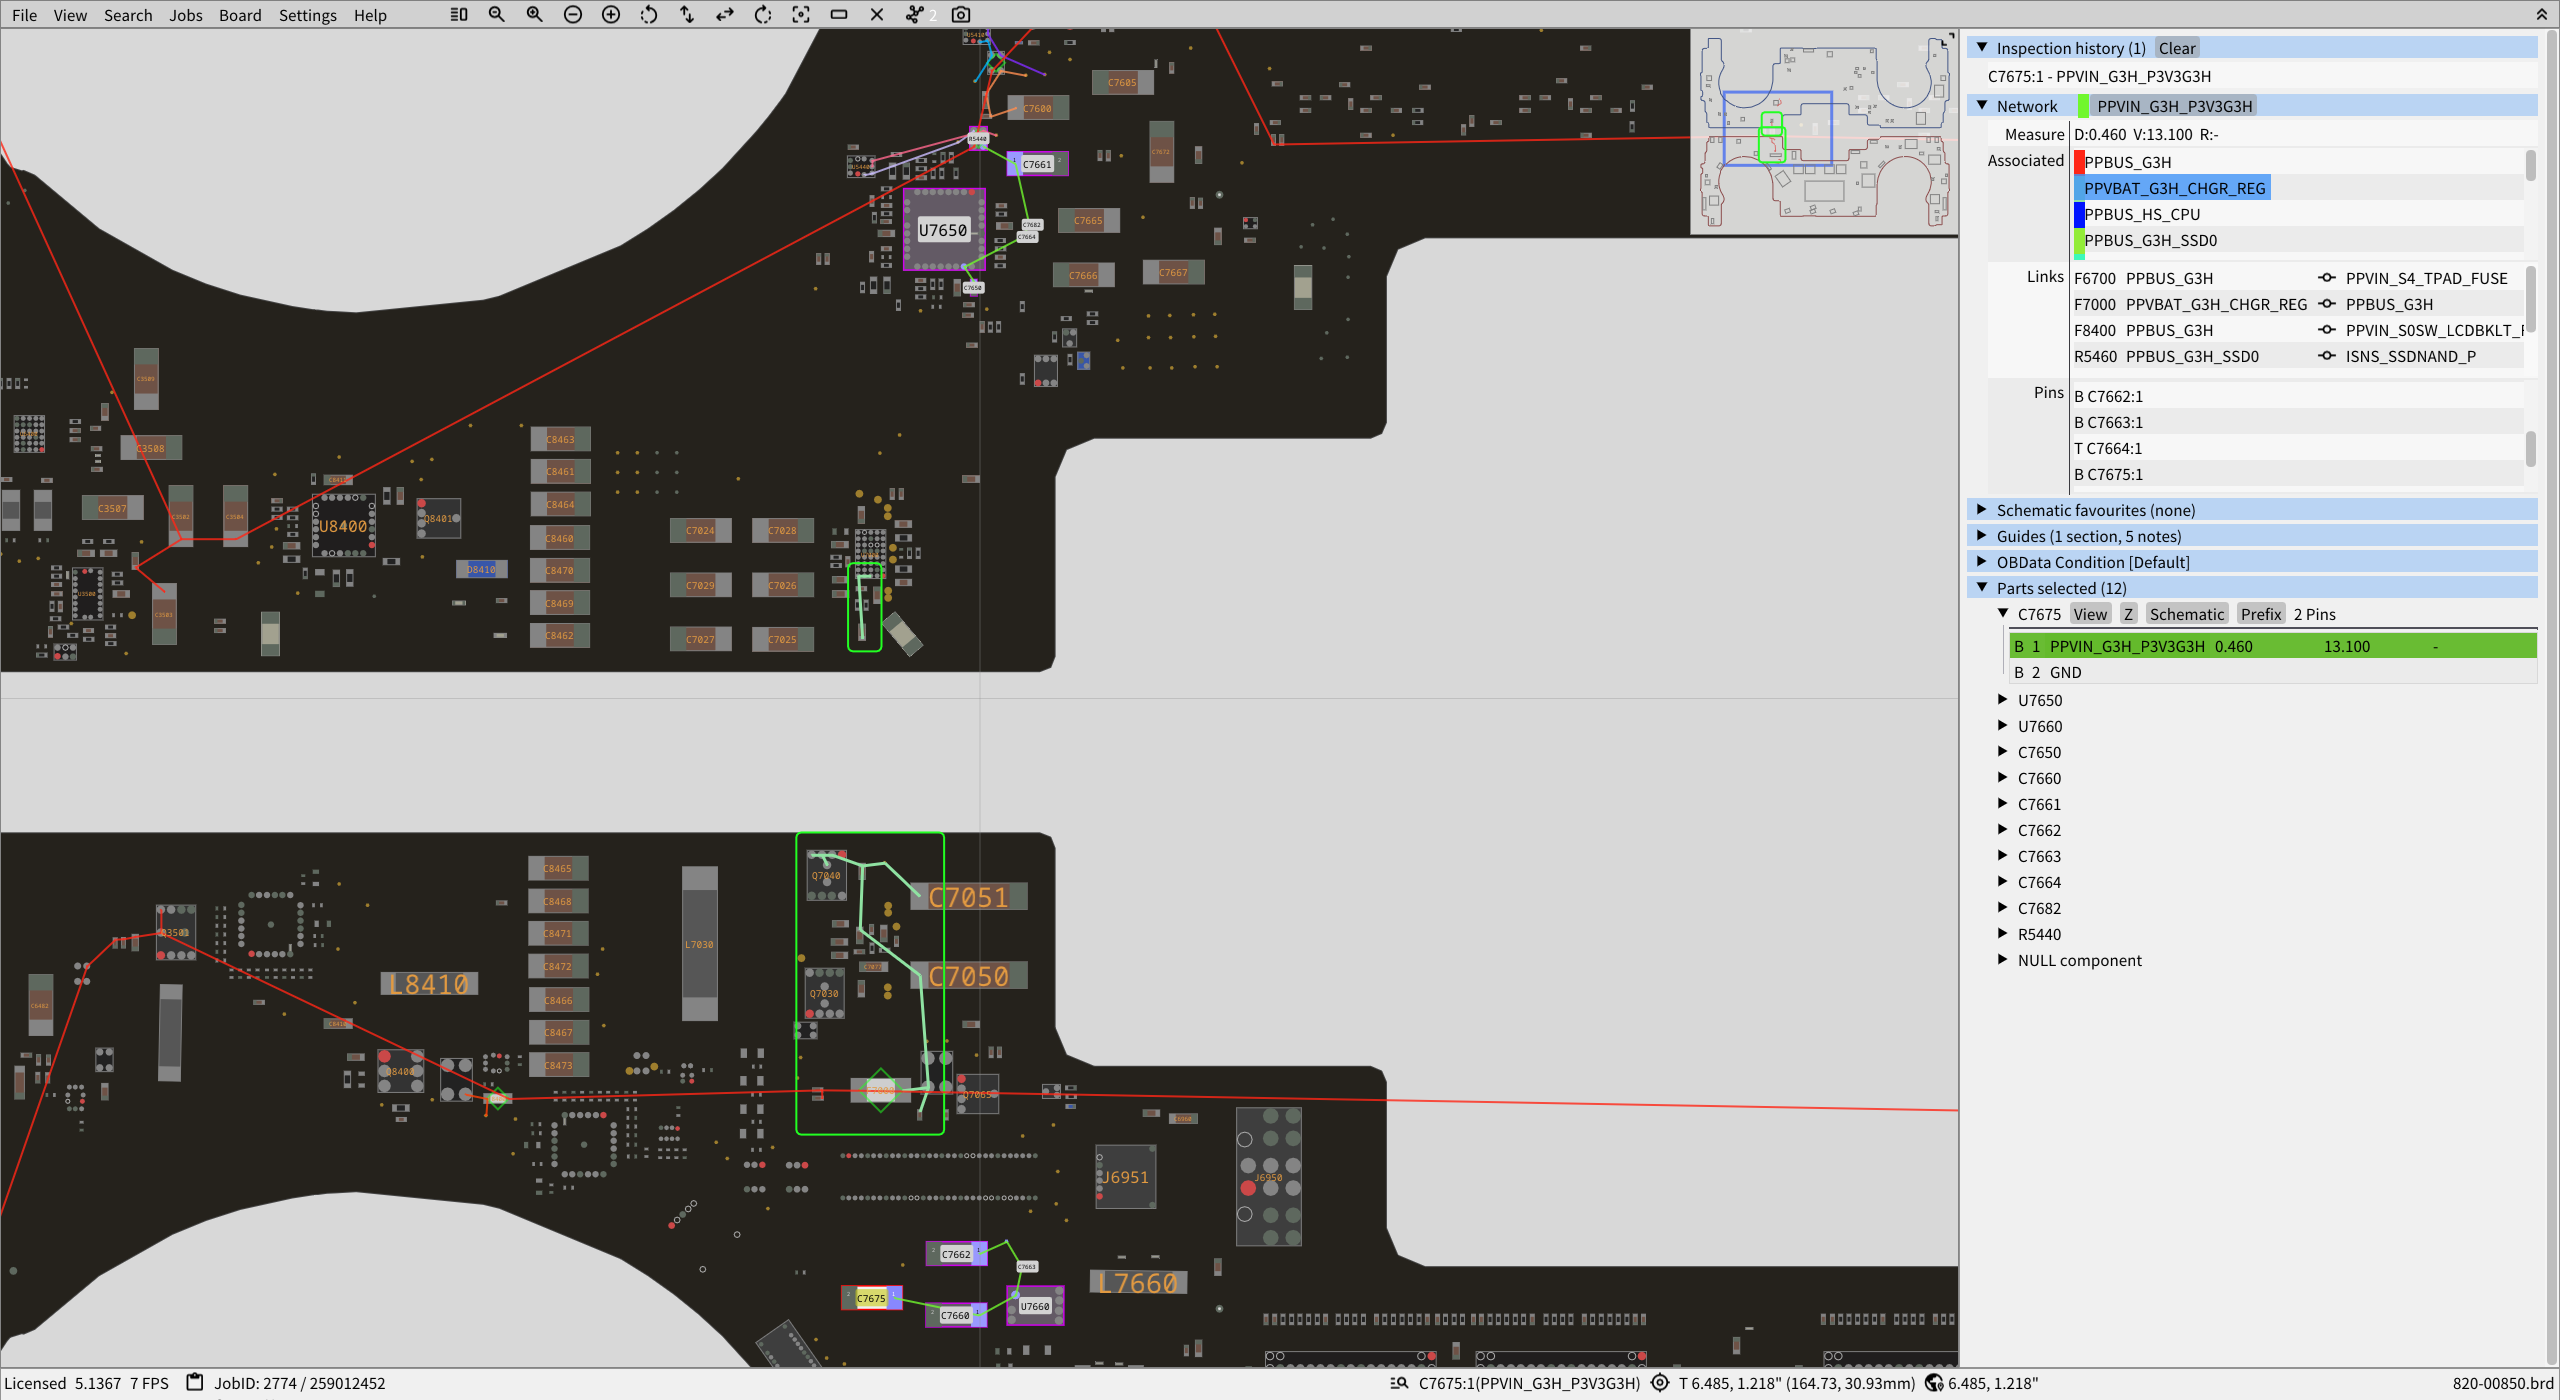Mirror board horizontally with left-right arrows icon

click(725, 15)
